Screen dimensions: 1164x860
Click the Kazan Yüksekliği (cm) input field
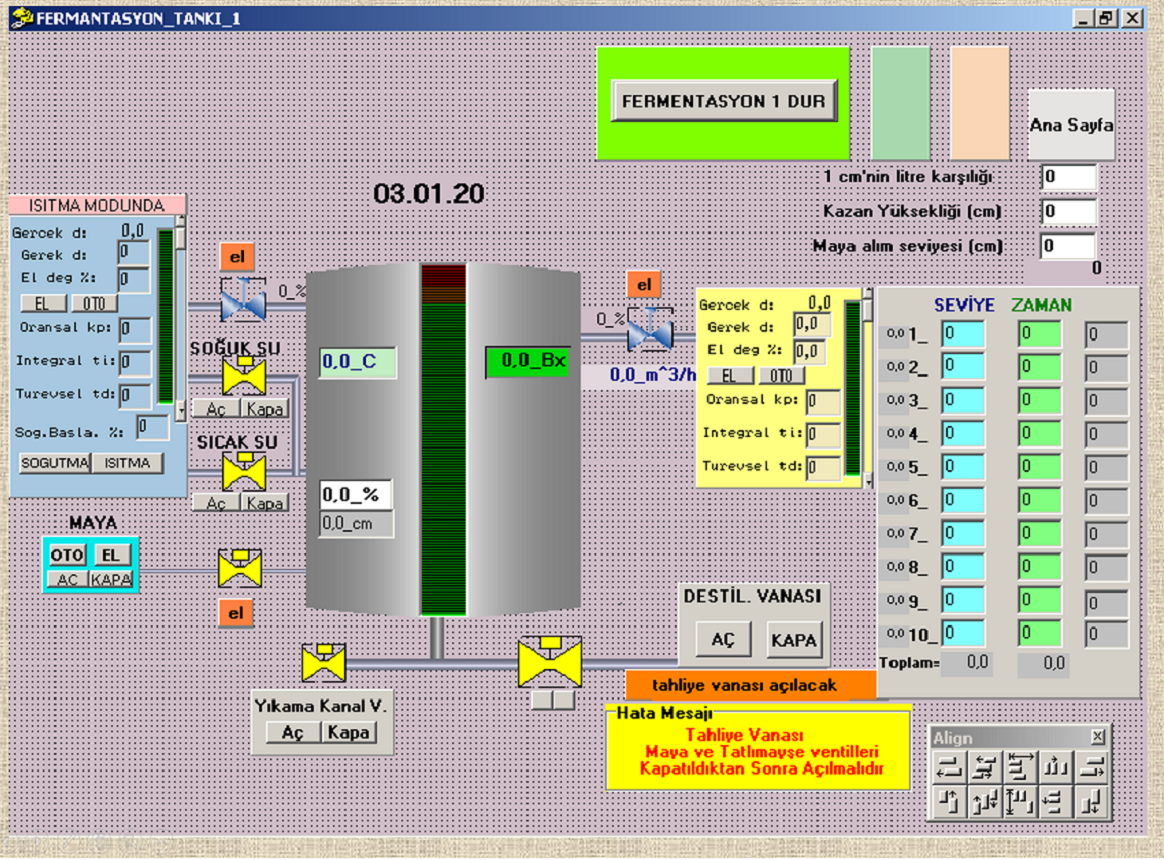point(1068,212)
